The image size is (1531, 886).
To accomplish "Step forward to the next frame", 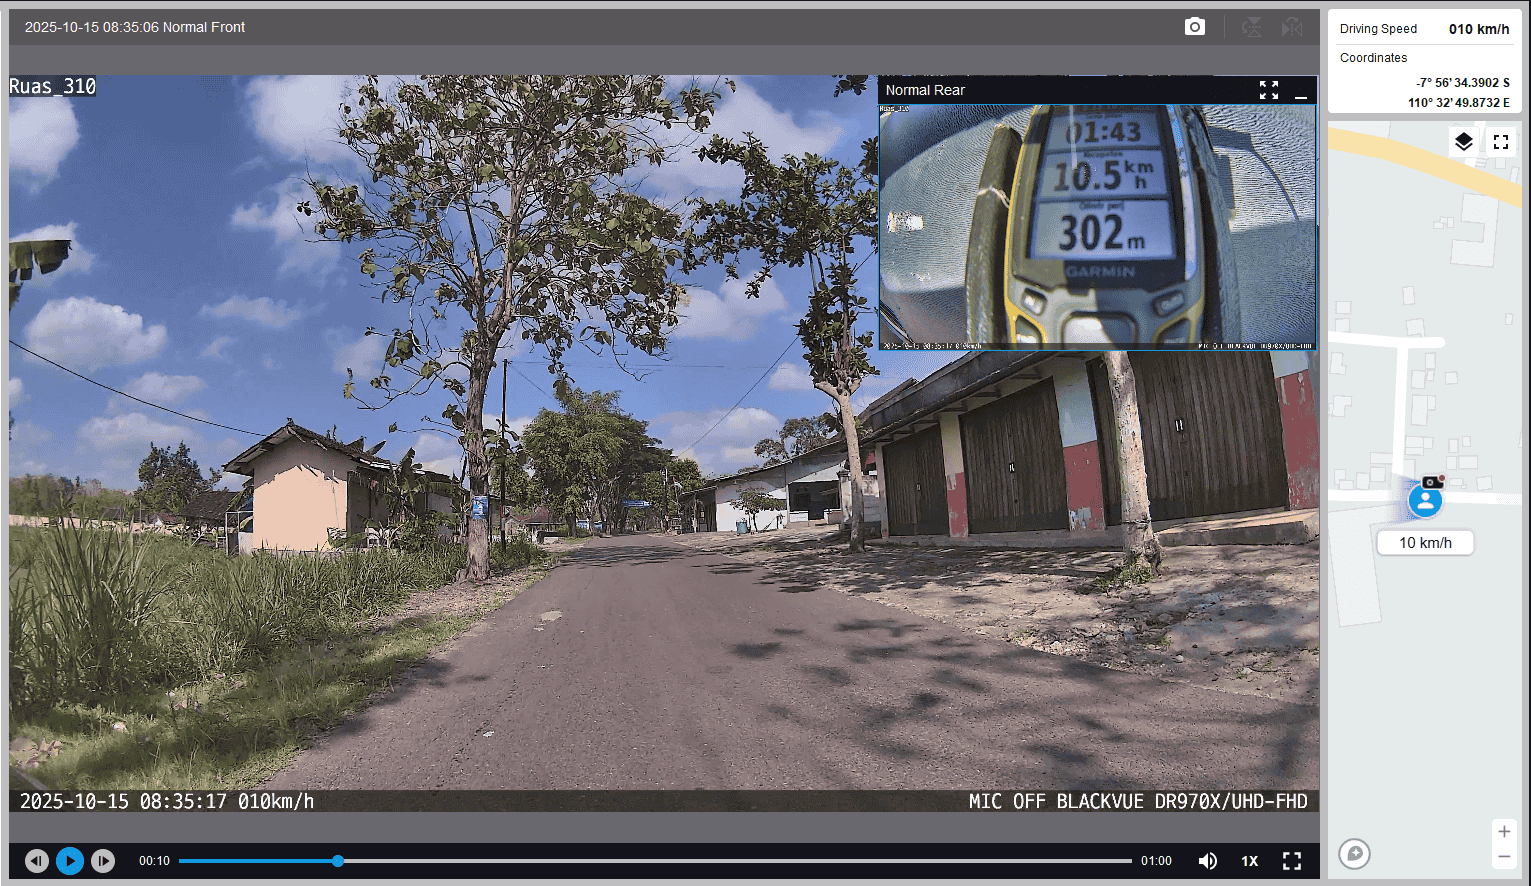I will (102, 861).
